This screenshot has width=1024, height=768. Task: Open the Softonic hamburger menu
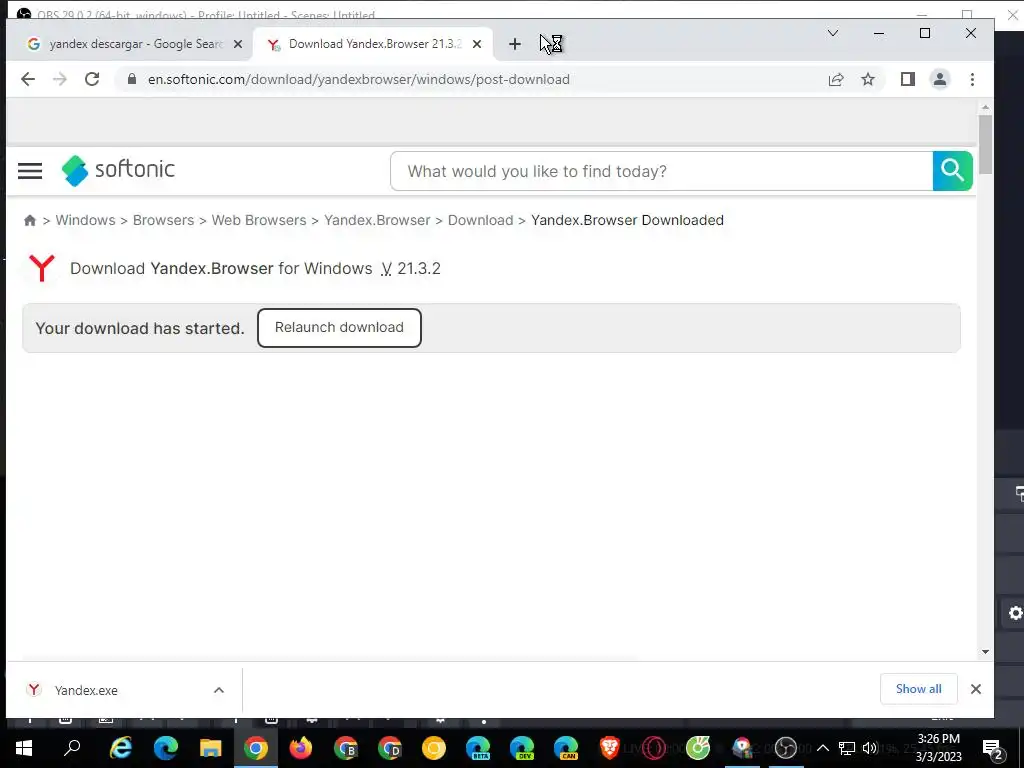(x=29, y=170)
